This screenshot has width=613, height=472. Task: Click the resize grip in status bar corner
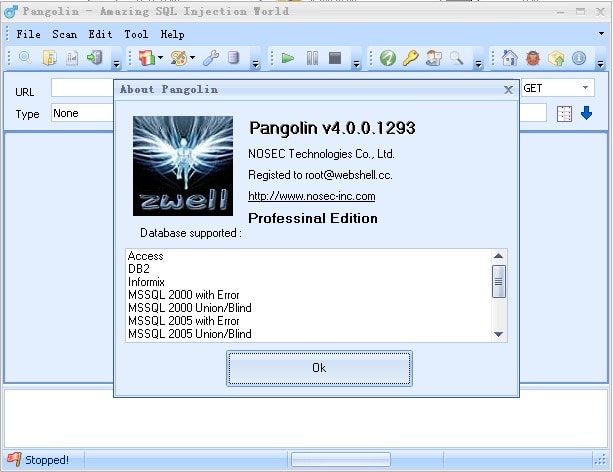point(600,460)
